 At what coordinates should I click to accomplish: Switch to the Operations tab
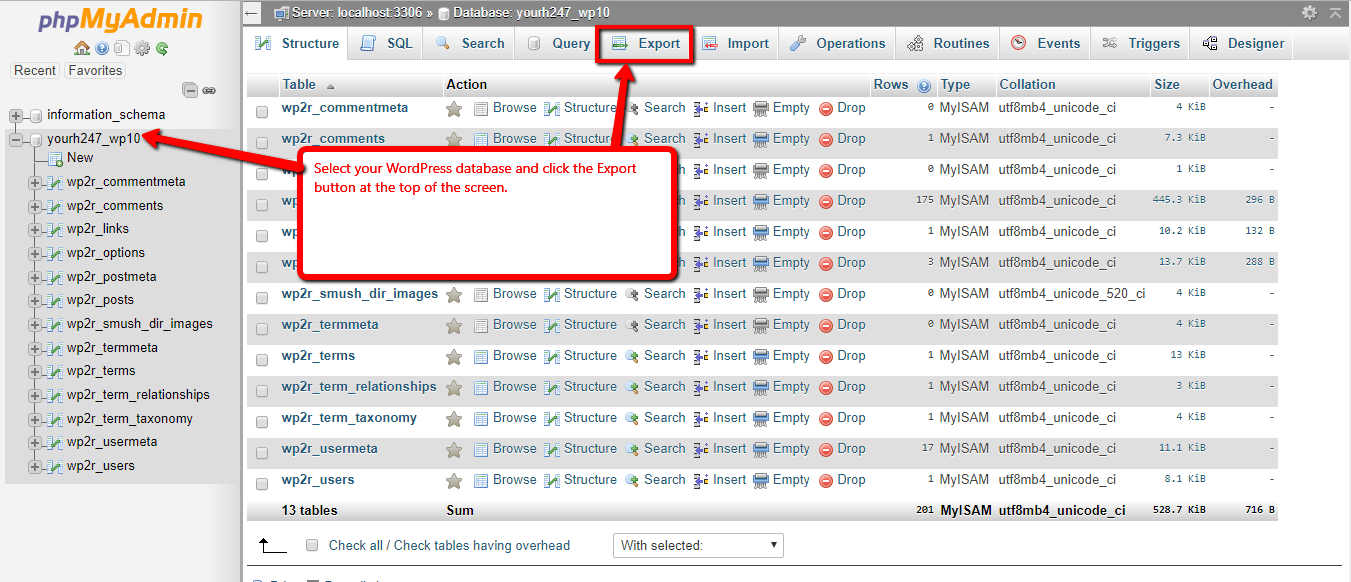(838, 44)
